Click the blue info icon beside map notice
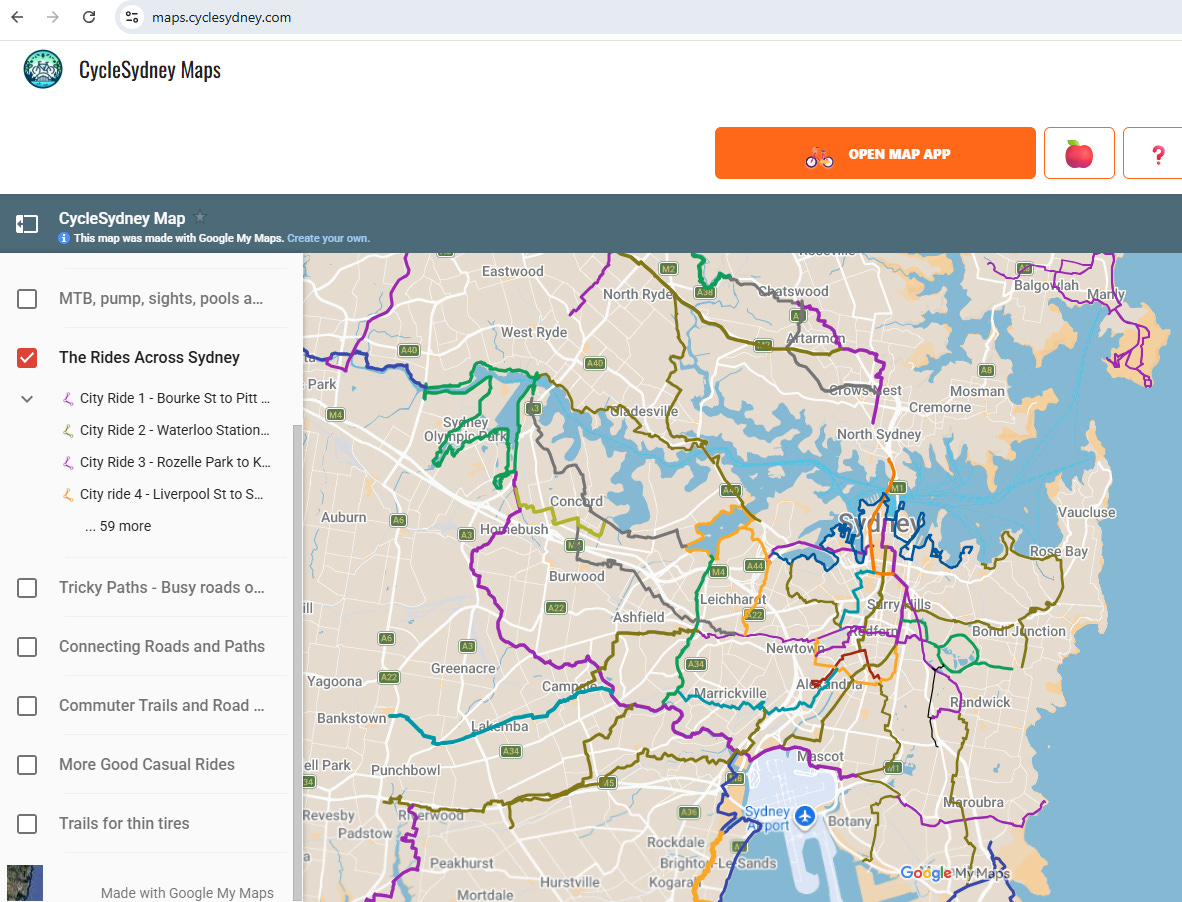Screen dimensions: 1182x902 pyautogui.click(x=64, y=238)
